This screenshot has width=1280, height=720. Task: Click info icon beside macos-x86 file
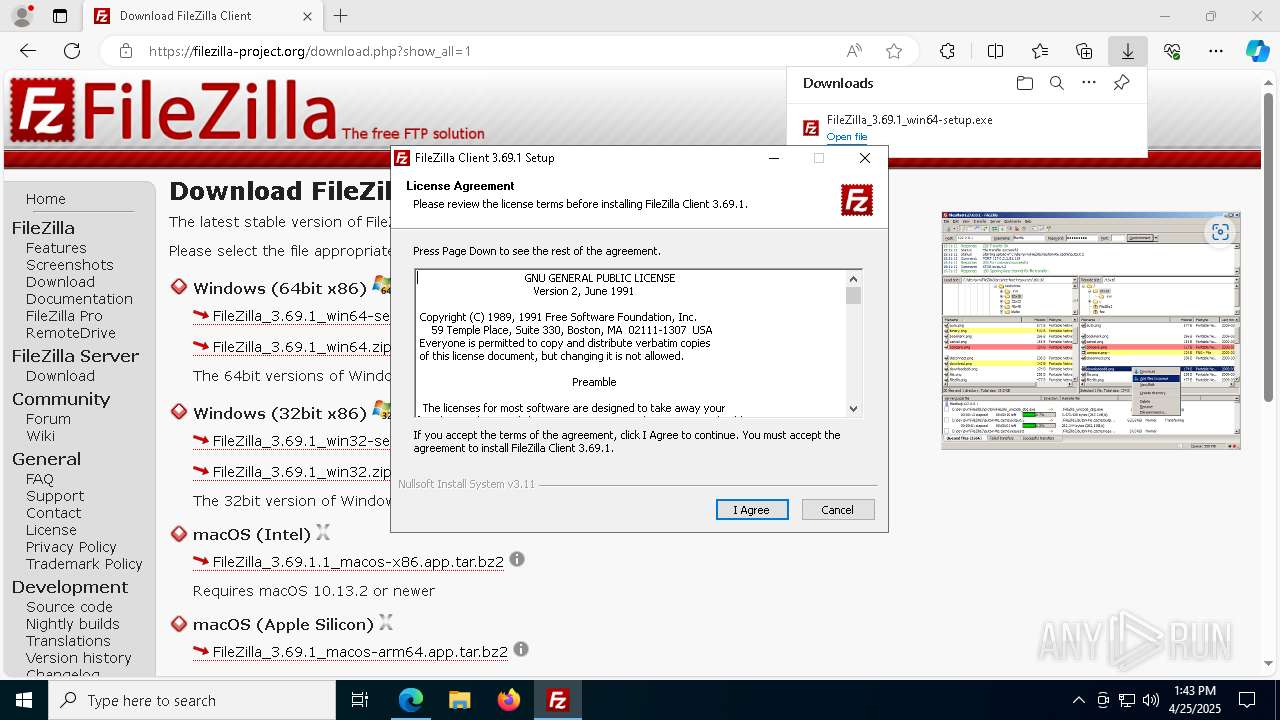517,560
